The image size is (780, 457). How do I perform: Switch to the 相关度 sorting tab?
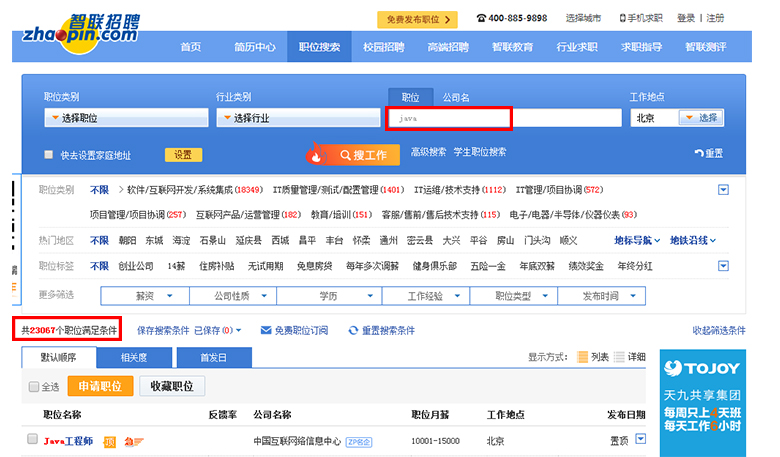(134, 357)
